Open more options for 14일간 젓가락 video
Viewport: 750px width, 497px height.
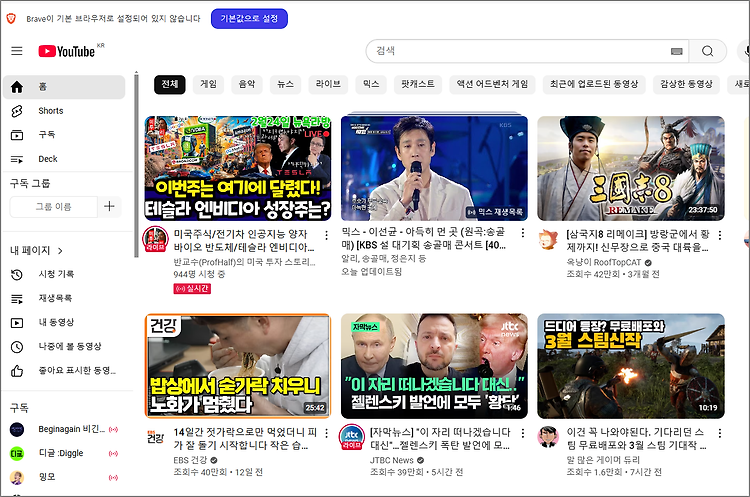tap(326, 433)
